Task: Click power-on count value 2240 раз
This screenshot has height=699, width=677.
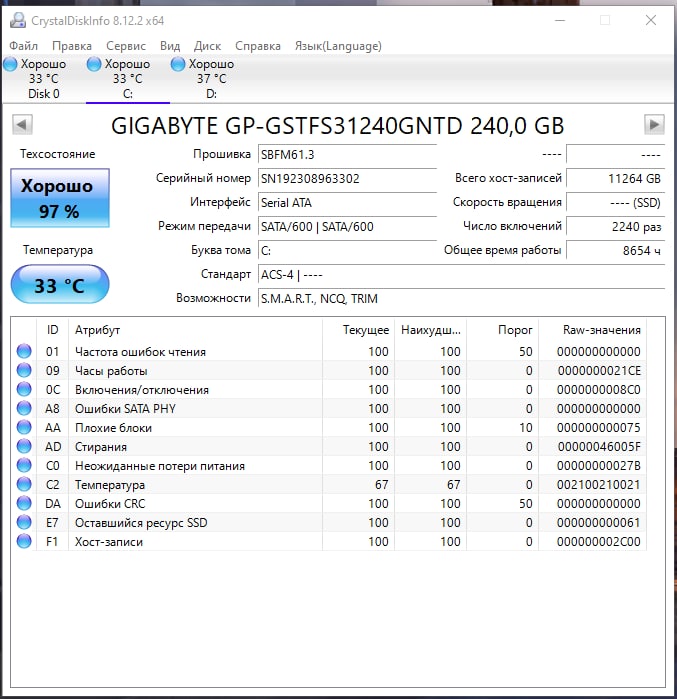Action: pos(615,227)
